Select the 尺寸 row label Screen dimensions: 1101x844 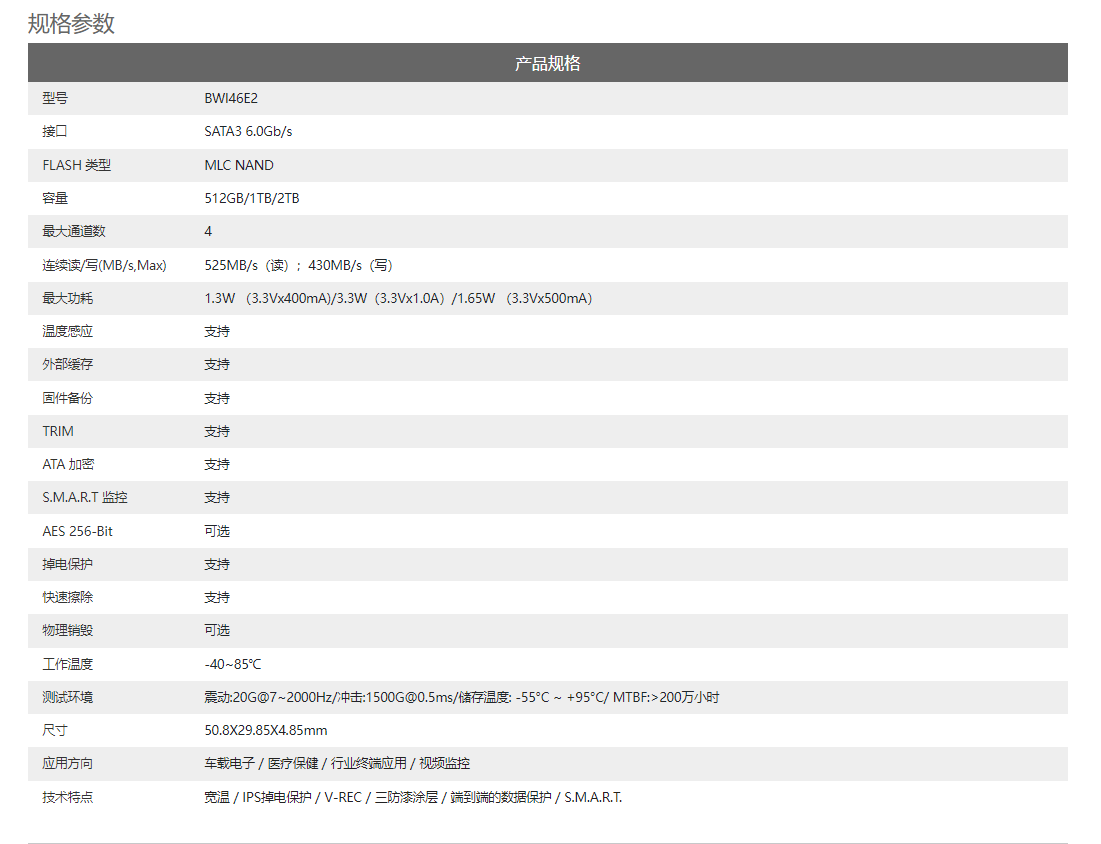(x=55, y=730)
